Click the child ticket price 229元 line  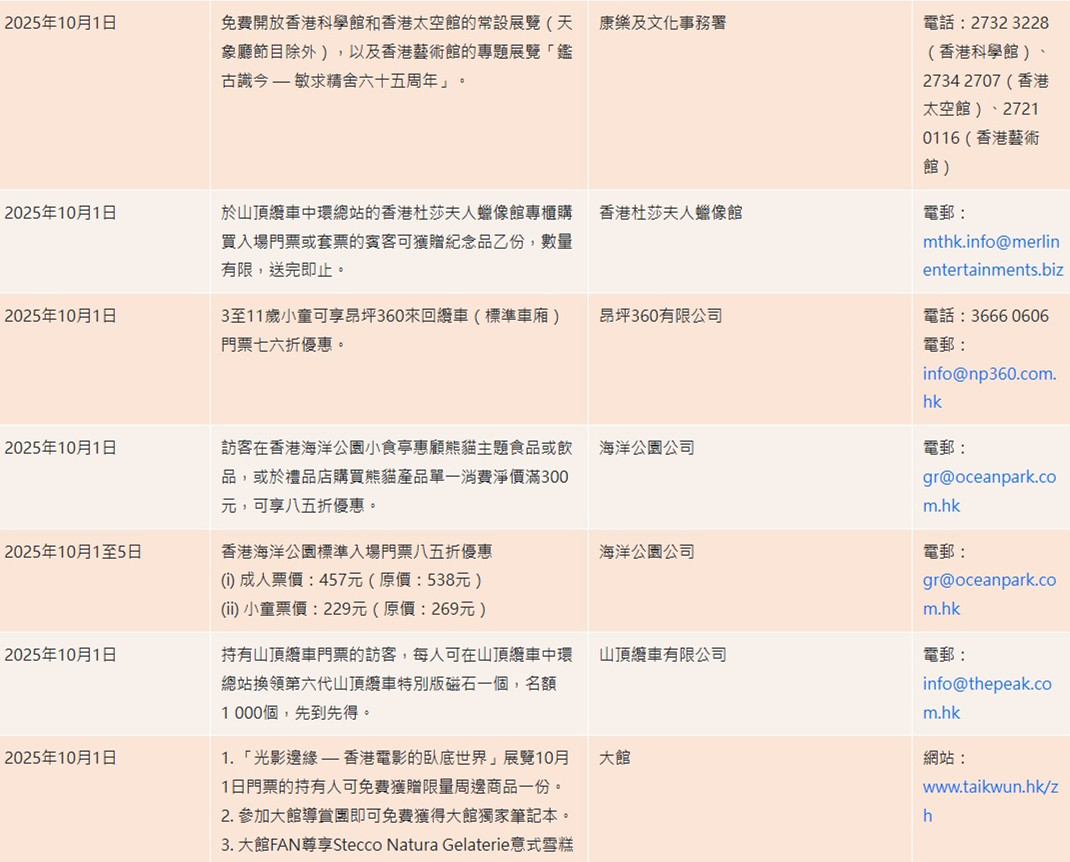point(354,609)
